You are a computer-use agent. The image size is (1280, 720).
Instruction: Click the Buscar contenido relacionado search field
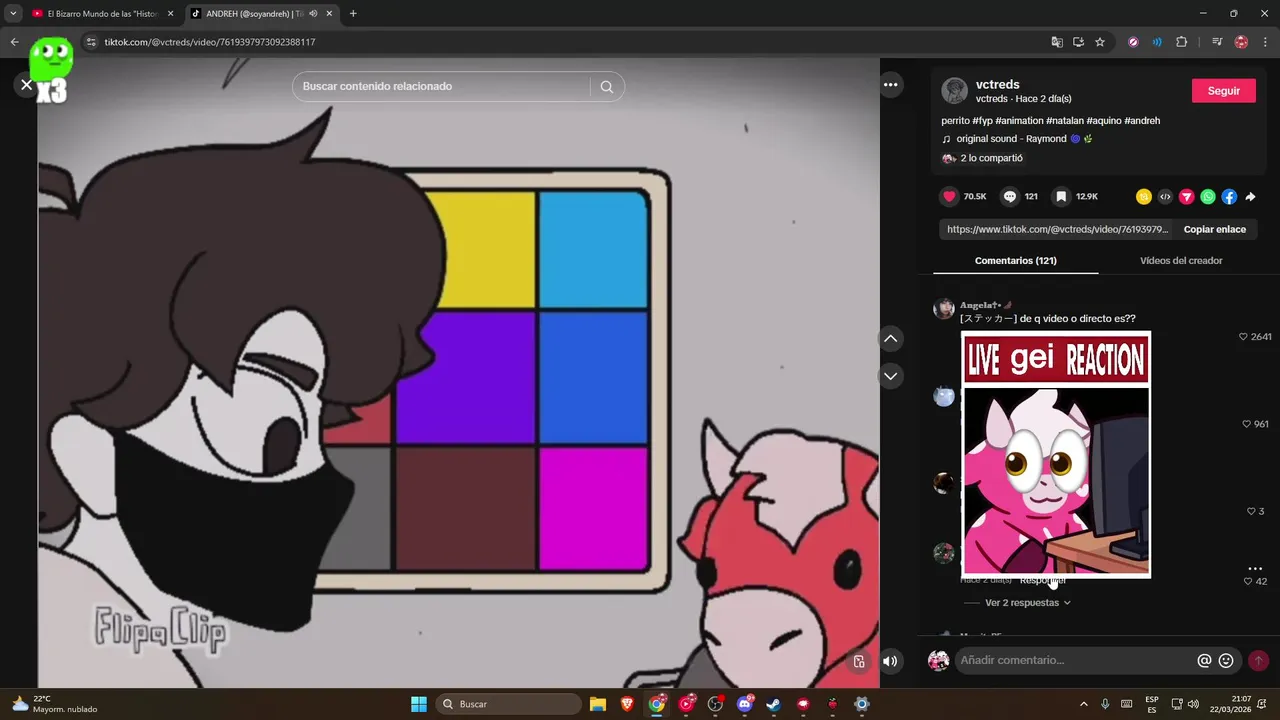tap(441, 87)
